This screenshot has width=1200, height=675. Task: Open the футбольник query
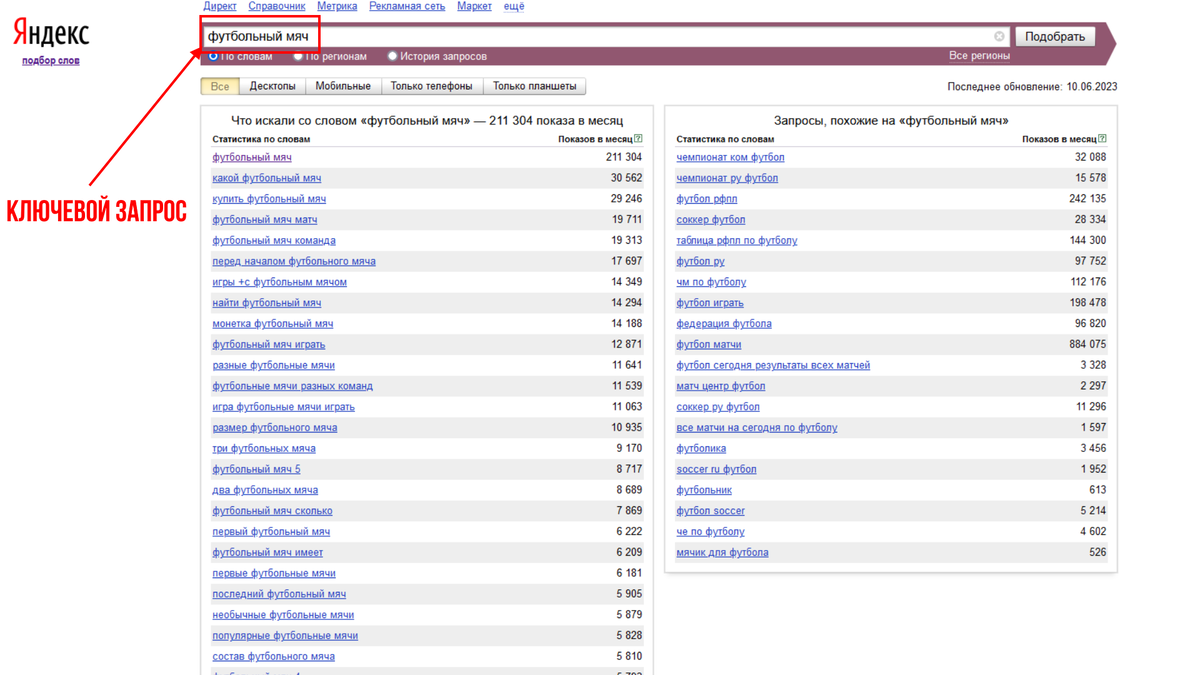(704, 490)
